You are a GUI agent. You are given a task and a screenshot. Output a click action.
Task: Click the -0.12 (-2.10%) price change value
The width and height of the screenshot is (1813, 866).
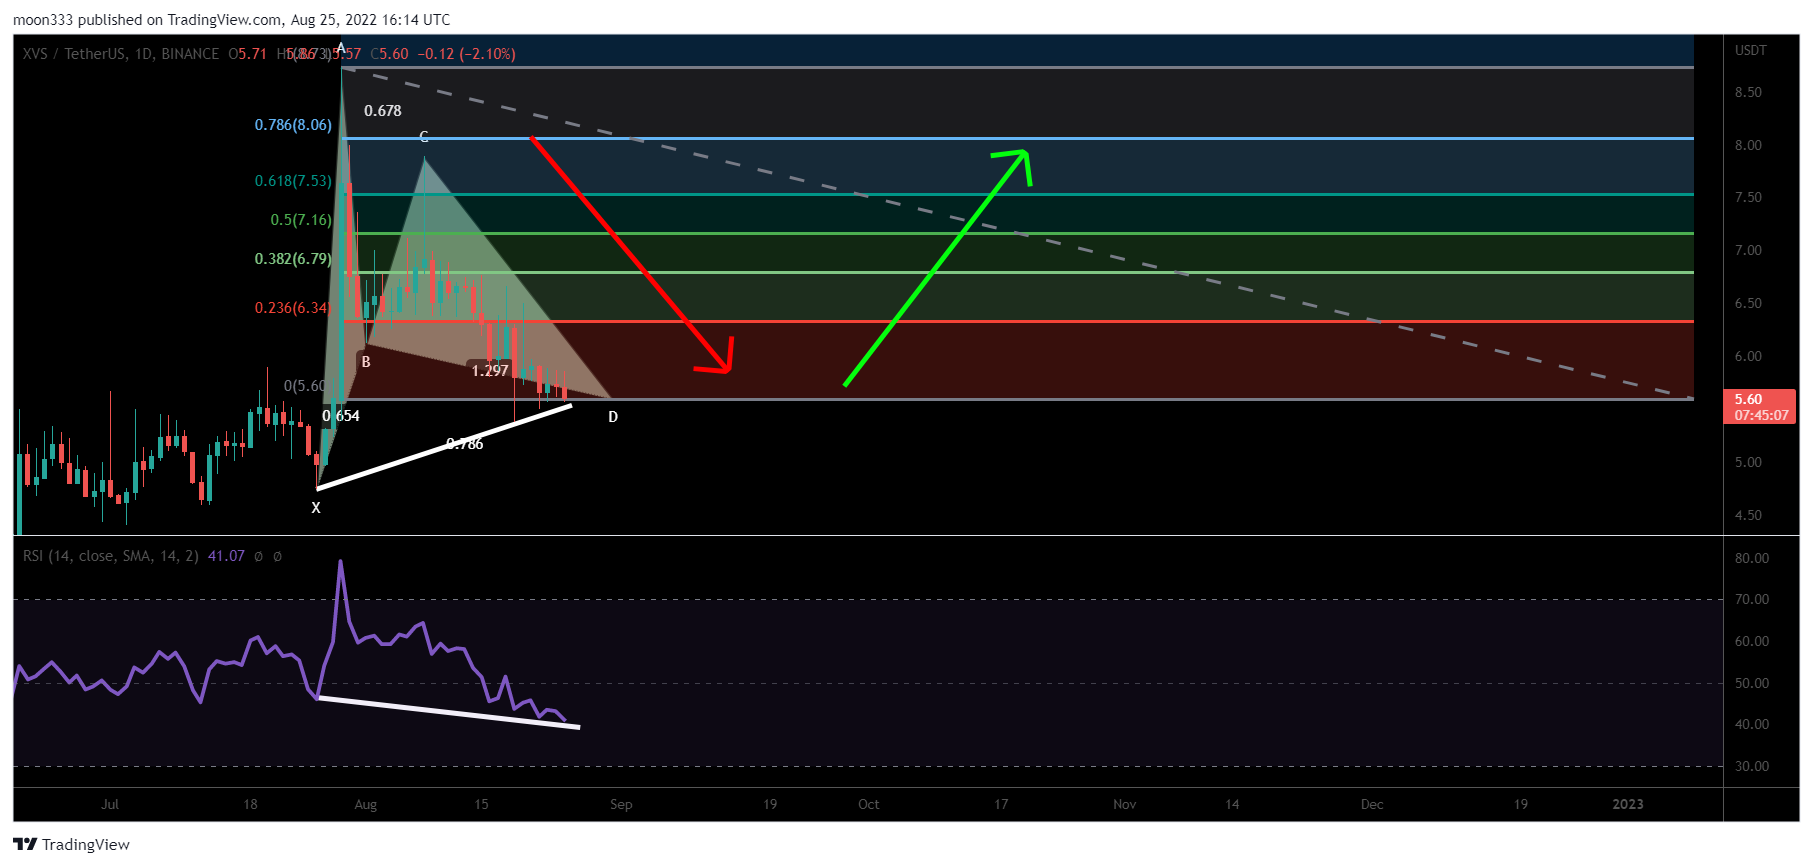[466, 54]
